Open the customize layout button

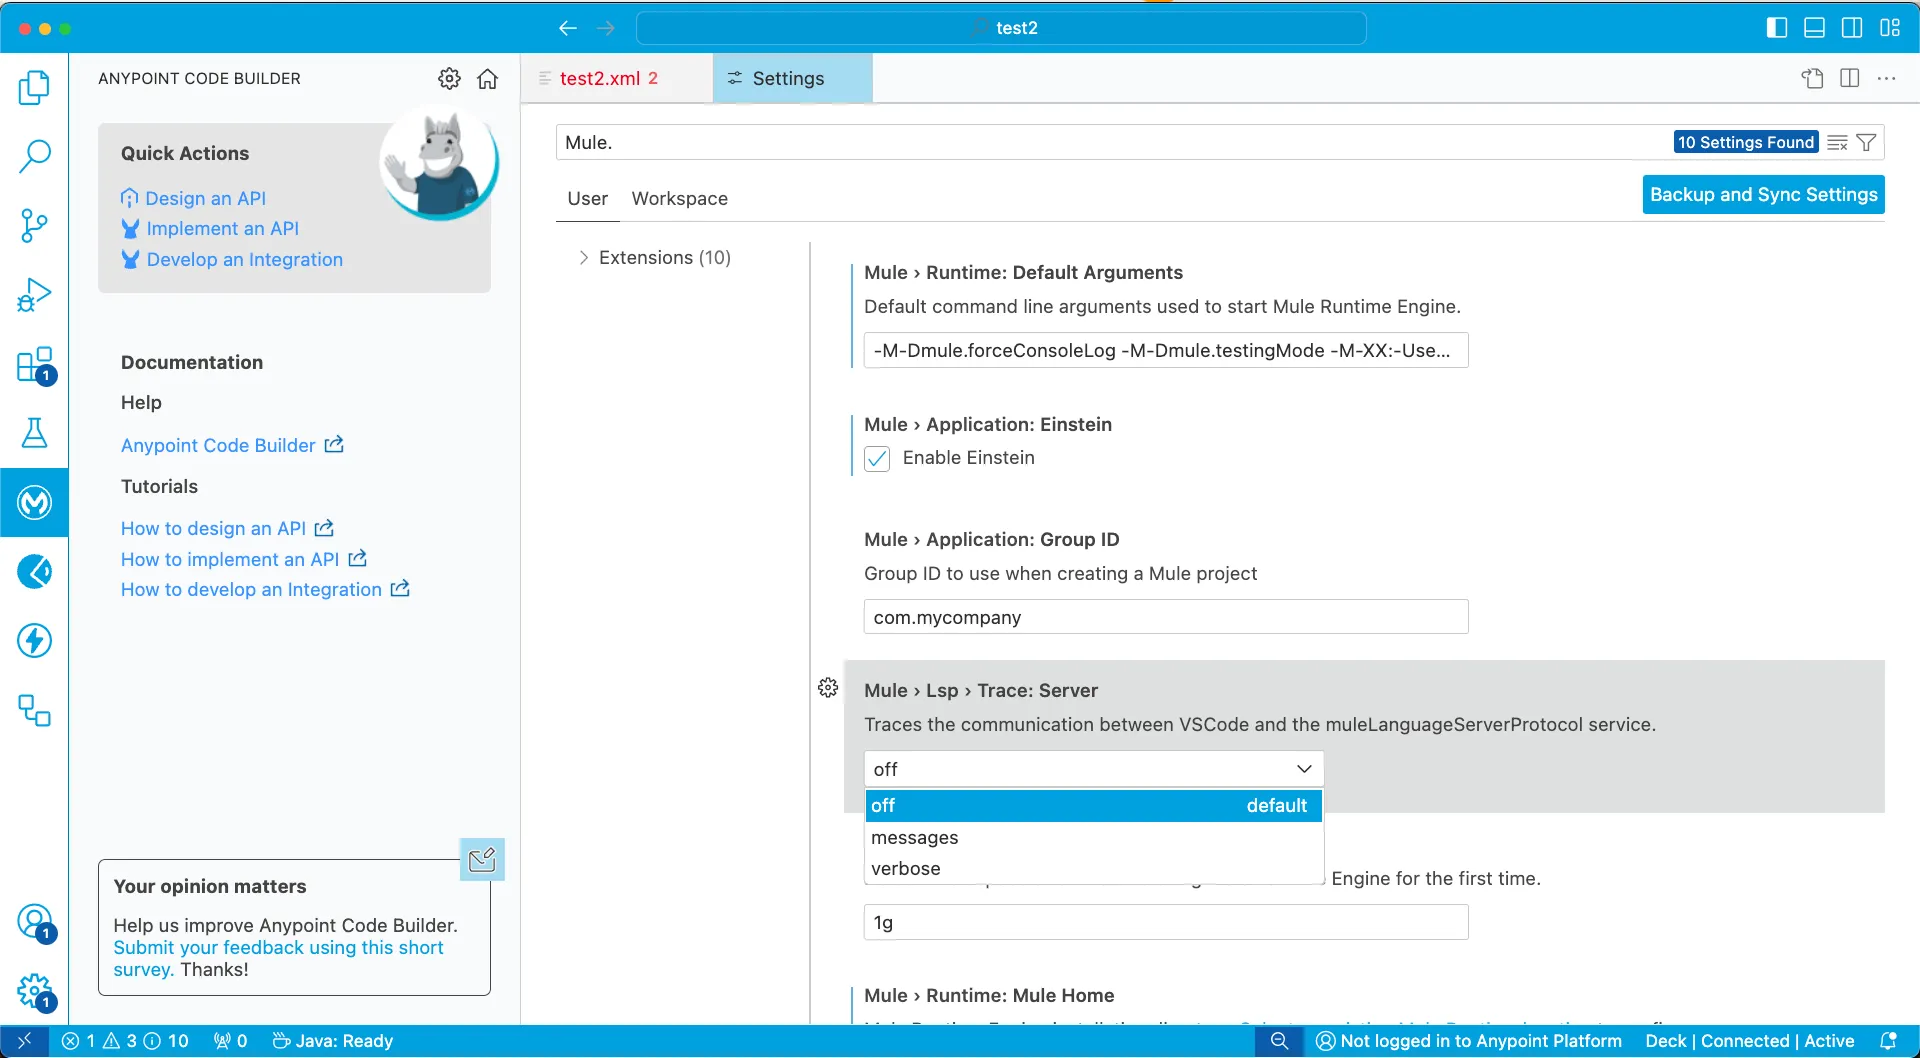click(x=1889, y=28)
